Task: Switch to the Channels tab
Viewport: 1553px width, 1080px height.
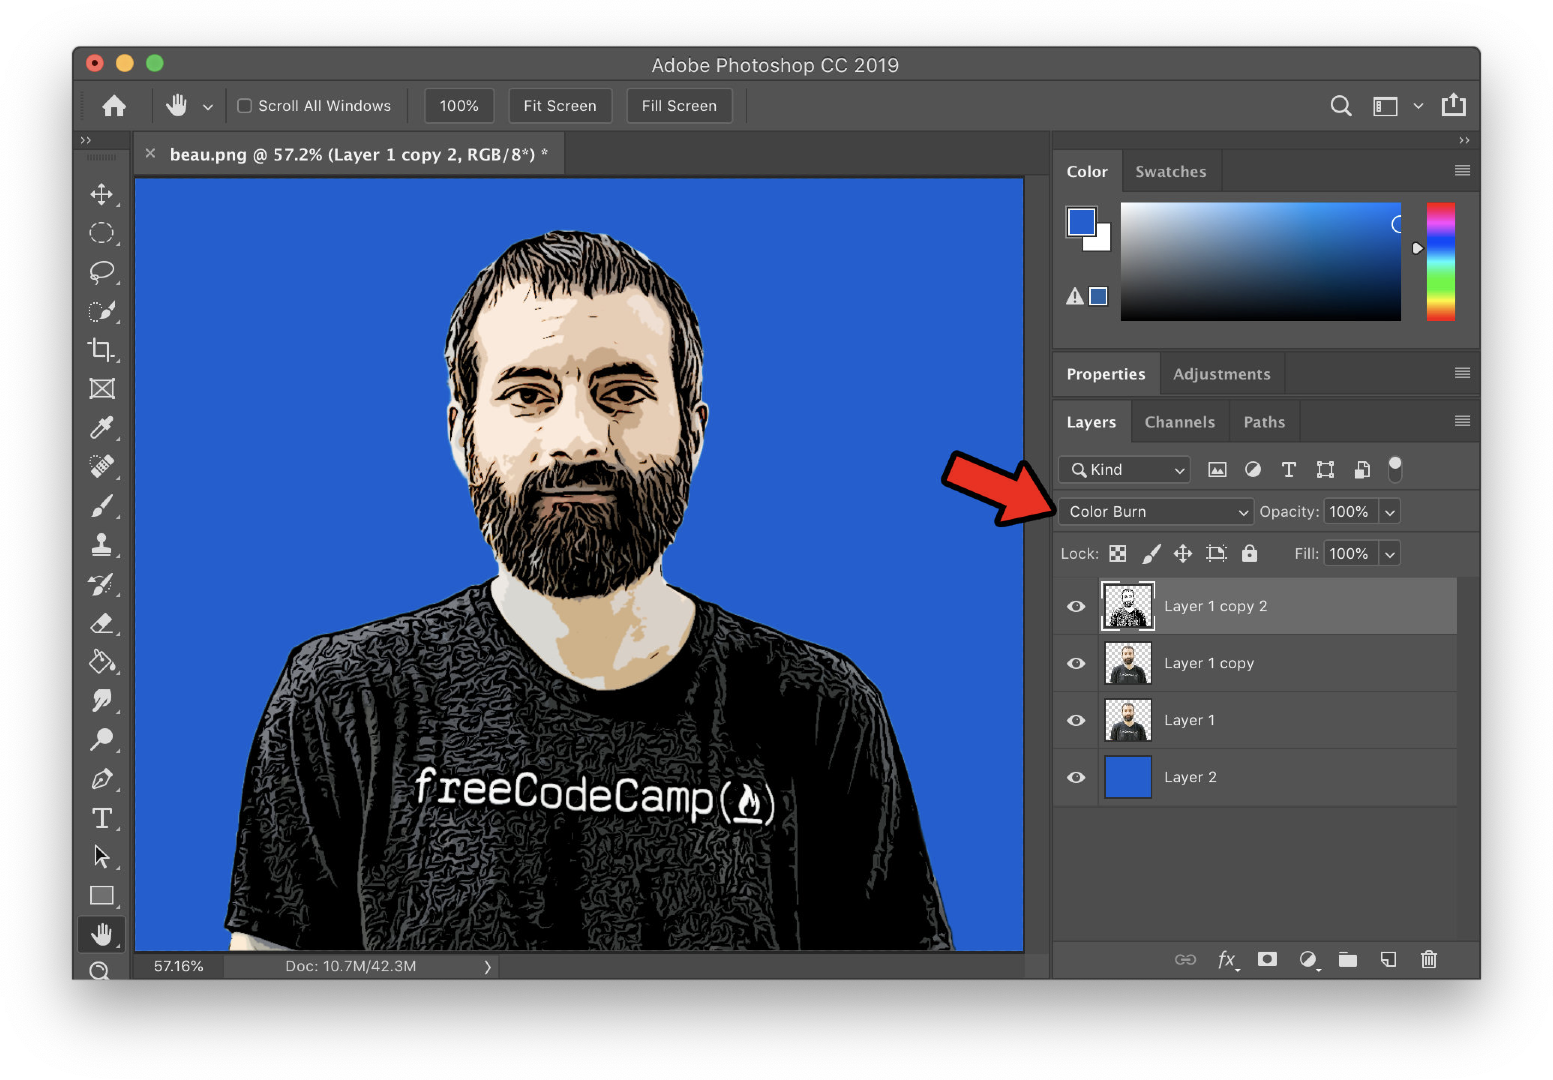Action: coord(1179,422)
